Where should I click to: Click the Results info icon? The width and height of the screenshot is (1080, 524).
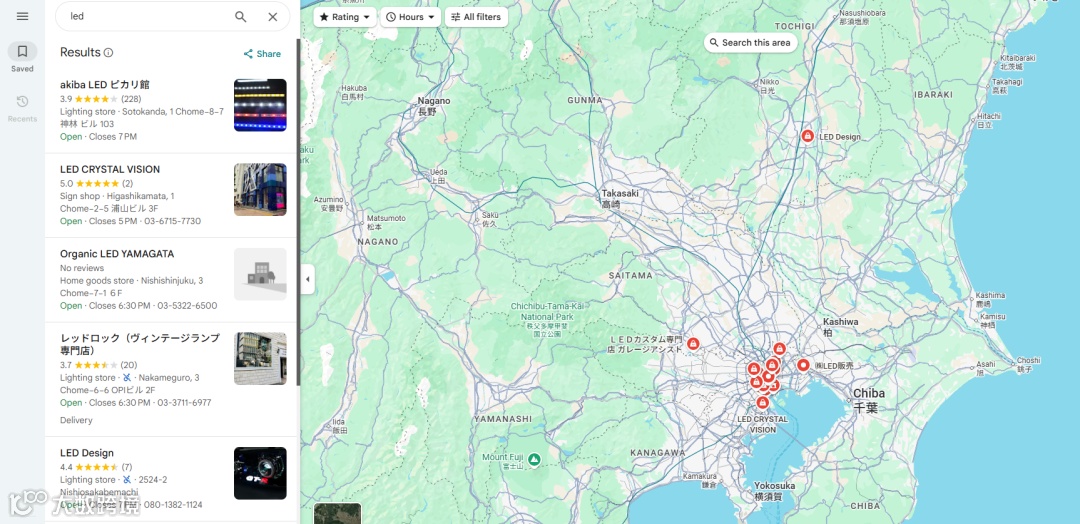[108, 52]
